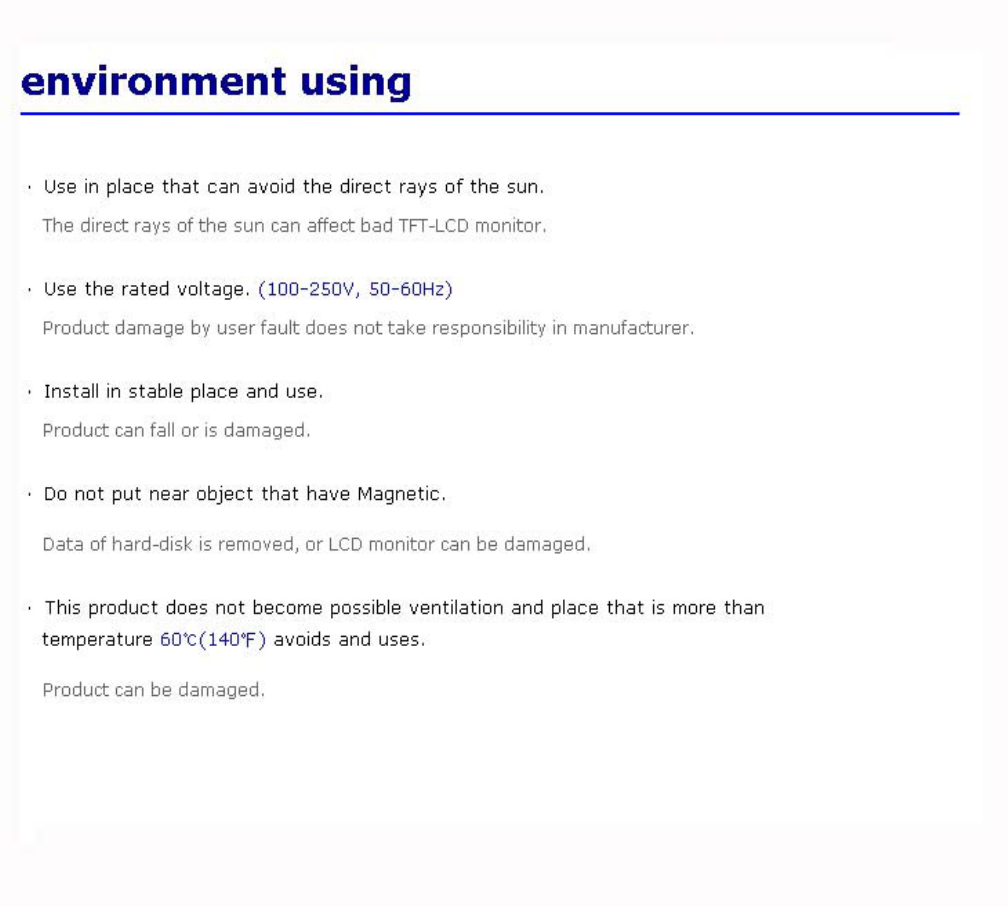
Task: Click the note 'Product can fall or is damaged.'
Action: (176, 430)
